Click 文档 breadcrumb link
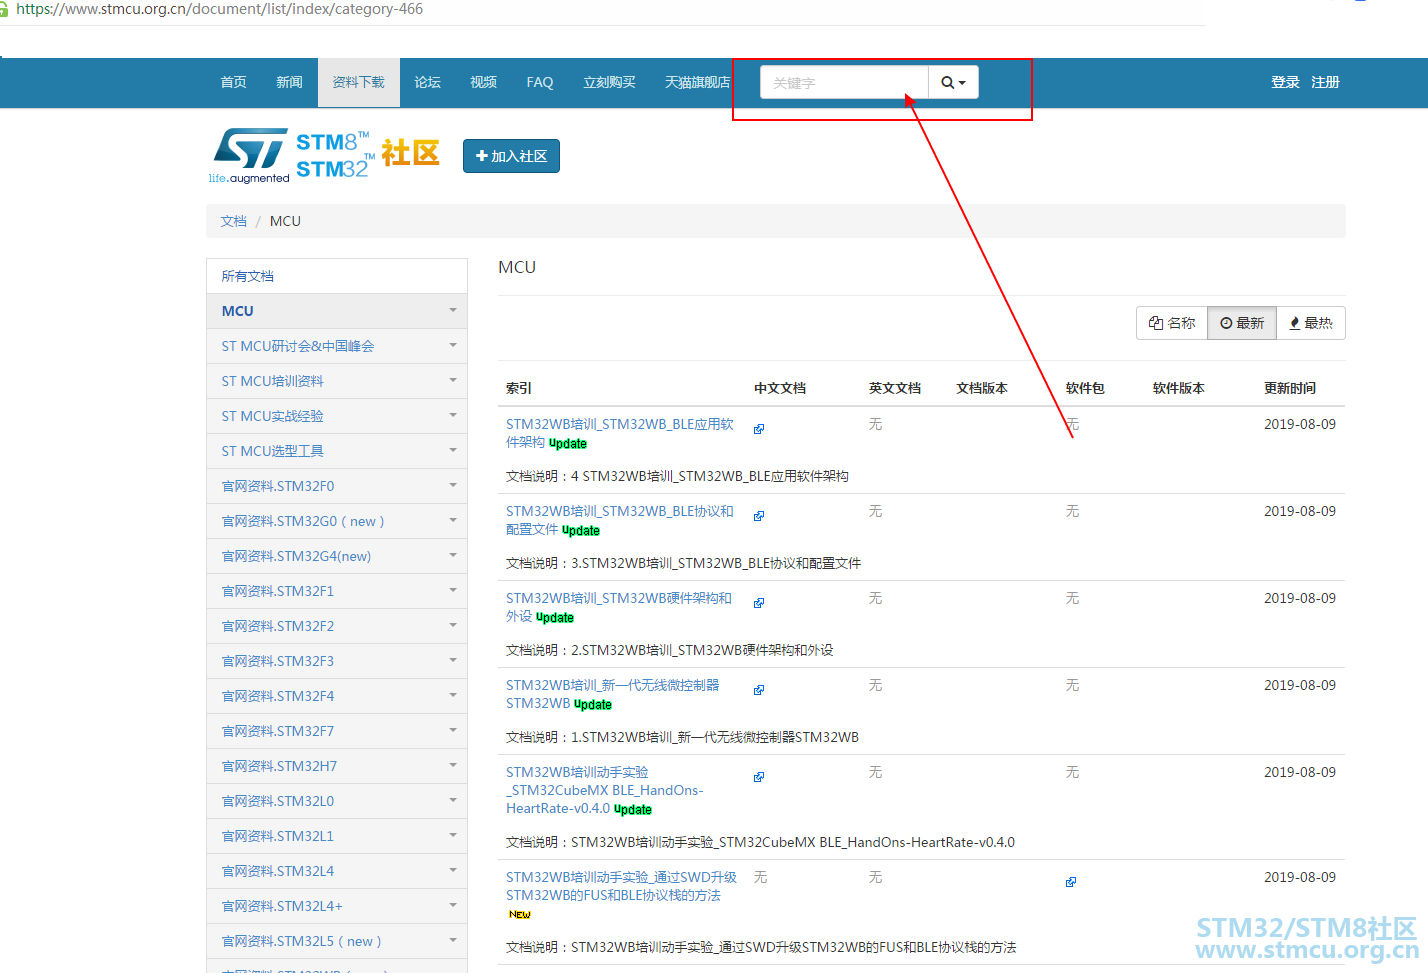 click(x=234, y=221)
